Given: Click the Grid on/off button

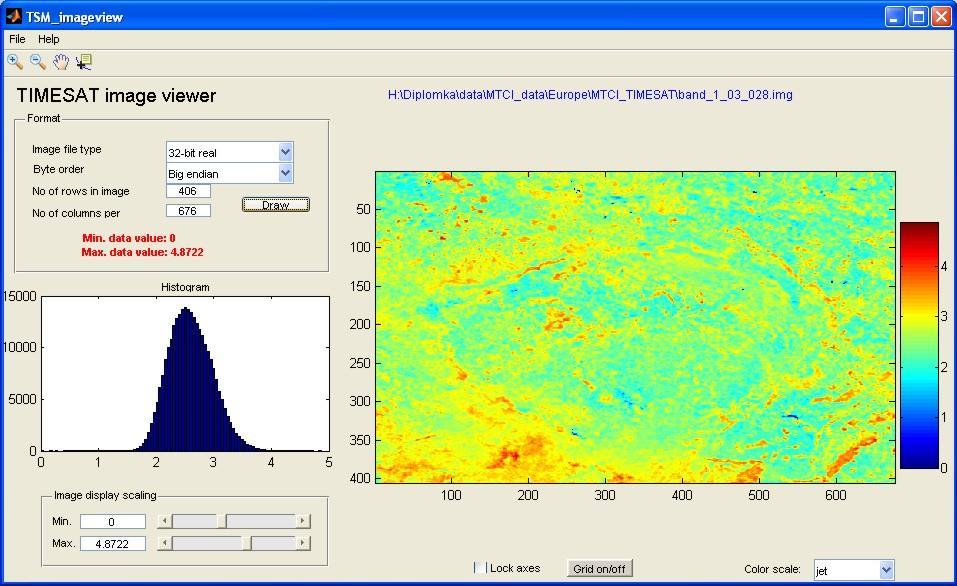Looking at the screenshot, I should click(599, 568).
